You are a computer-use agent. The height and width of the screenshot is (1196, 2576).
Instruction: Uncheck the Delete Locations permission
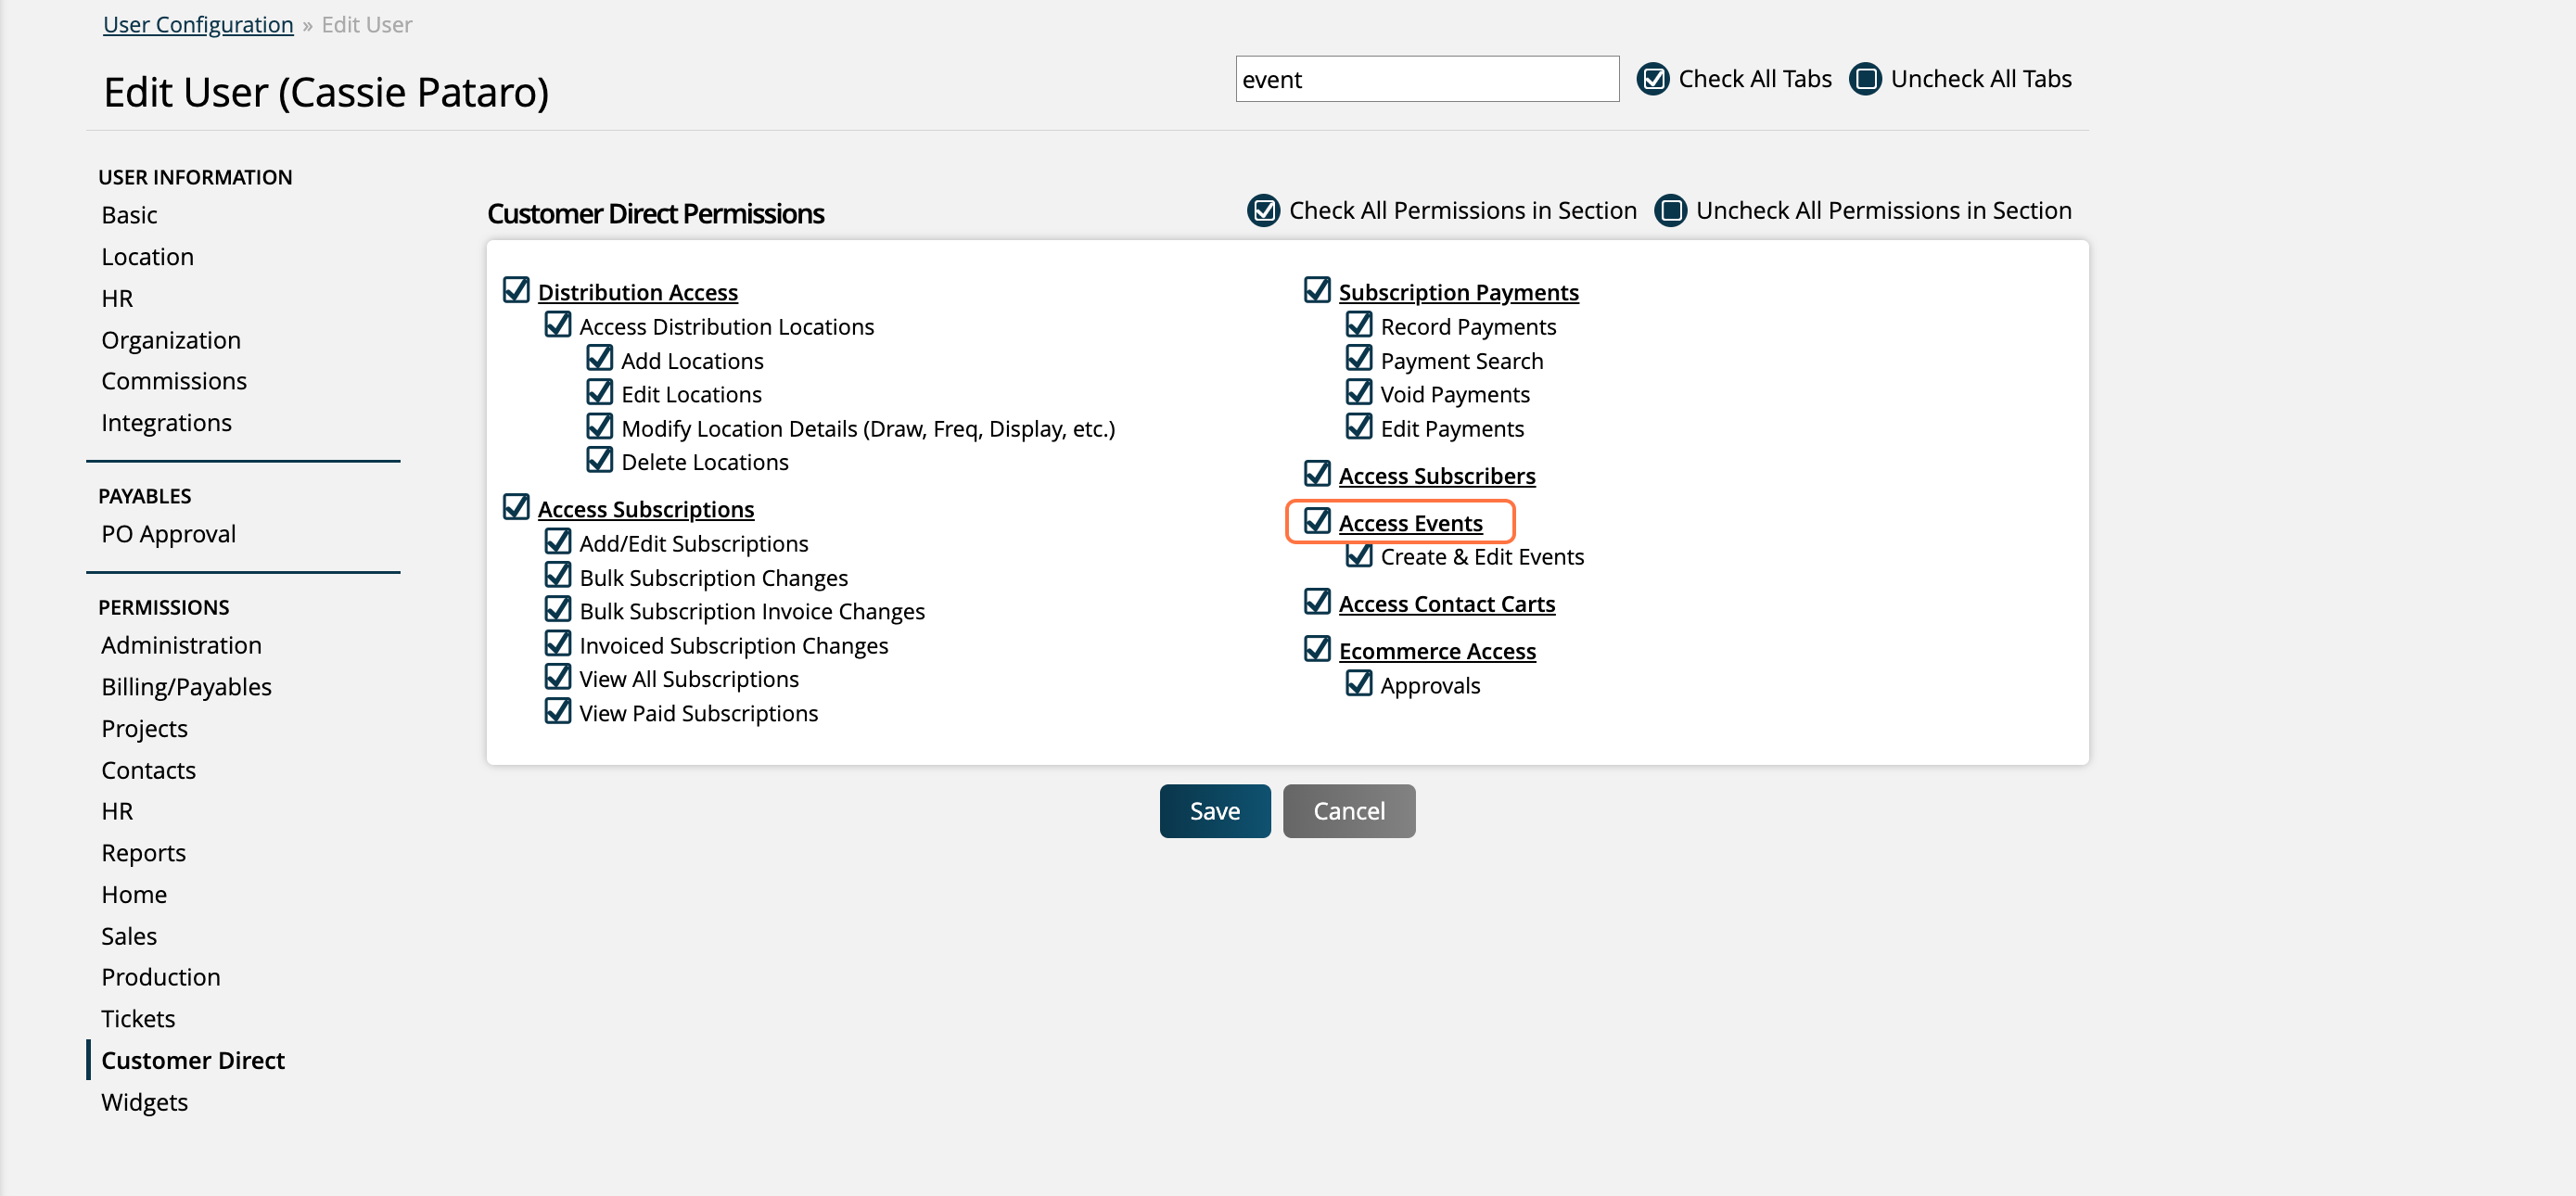point(599,460)
